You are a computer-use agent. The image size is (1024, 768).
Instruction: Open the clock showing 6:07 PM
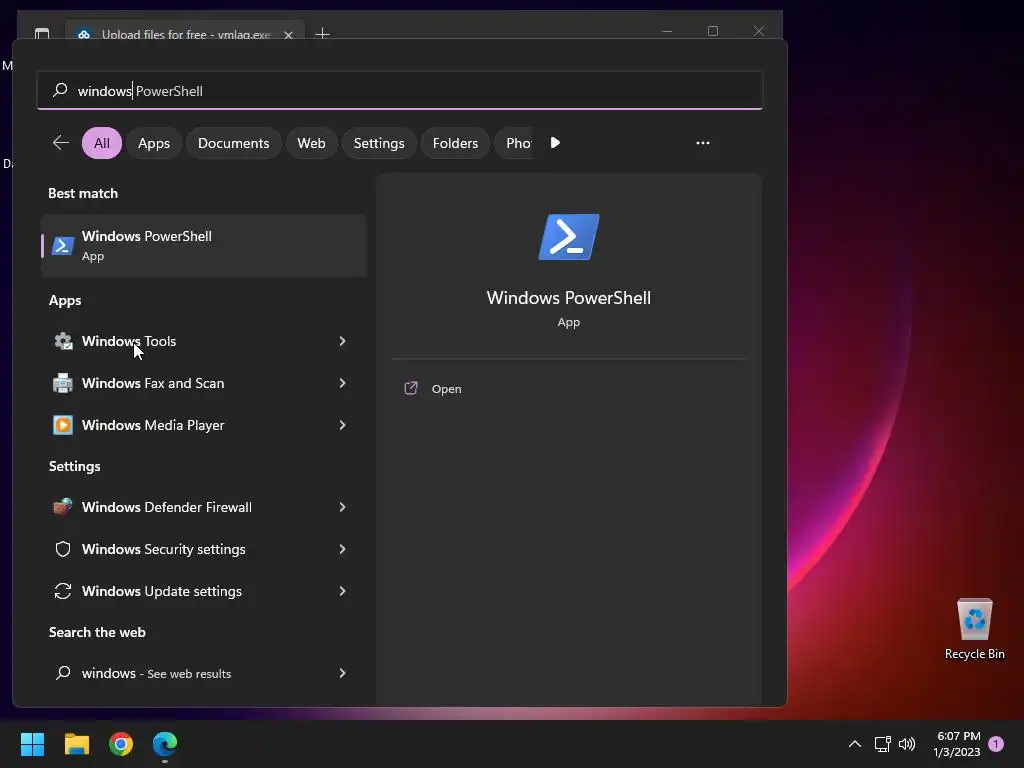tap(957, 744)
